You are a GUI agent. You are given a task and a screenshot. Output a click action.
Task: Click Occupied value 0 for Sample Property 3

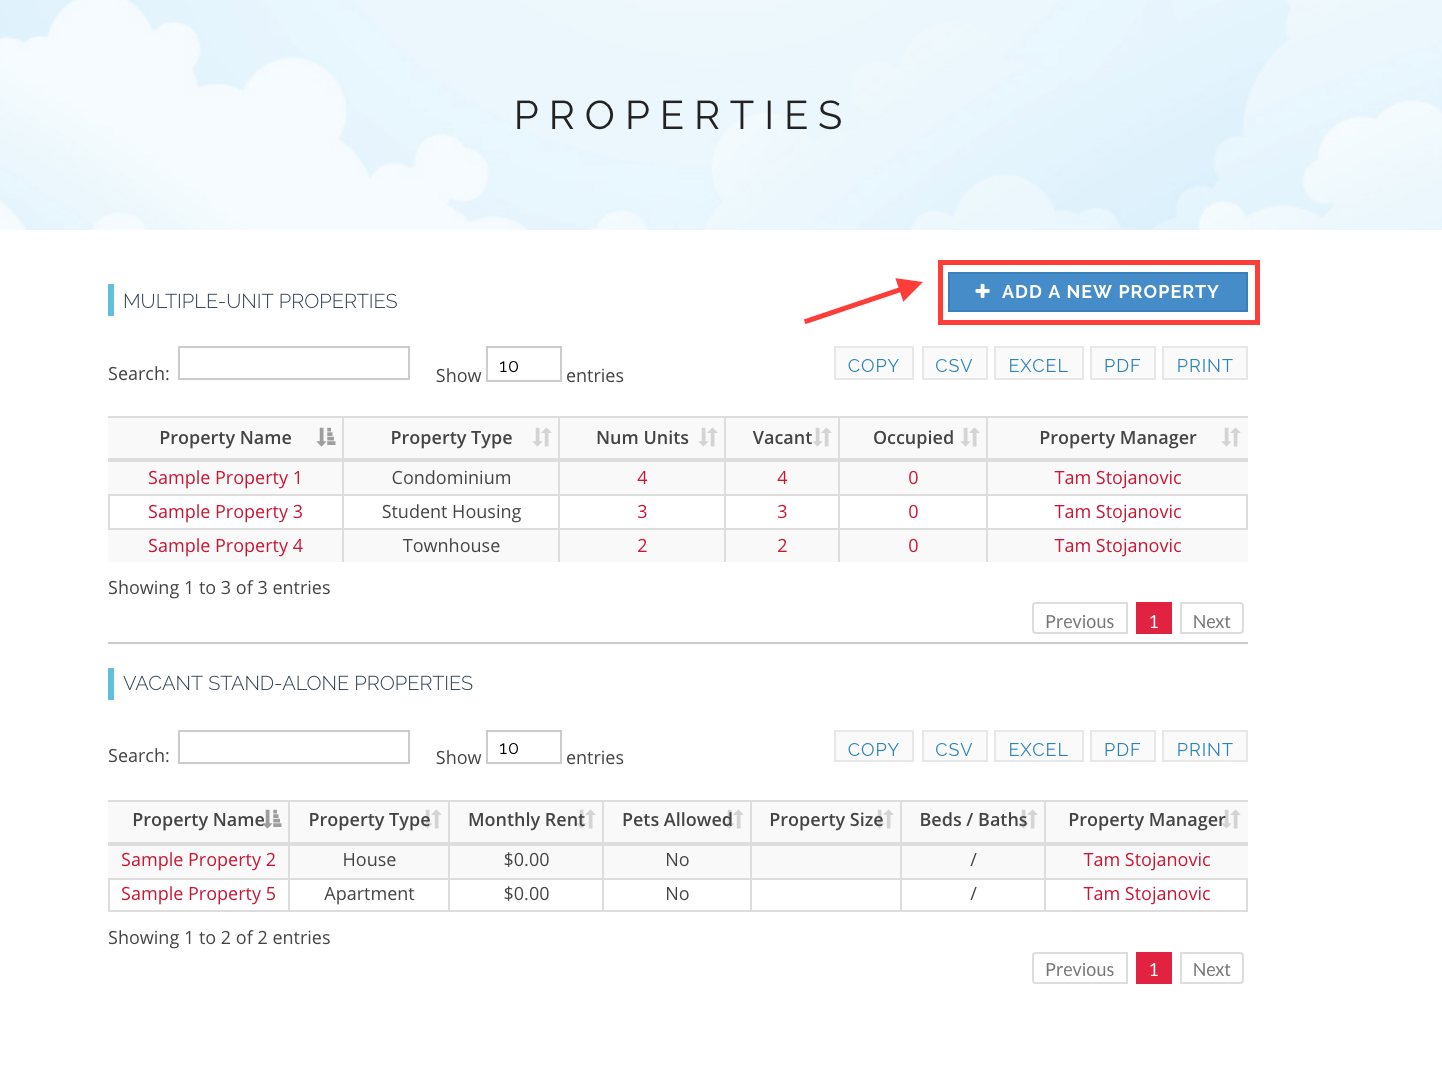tap(913, 512)
